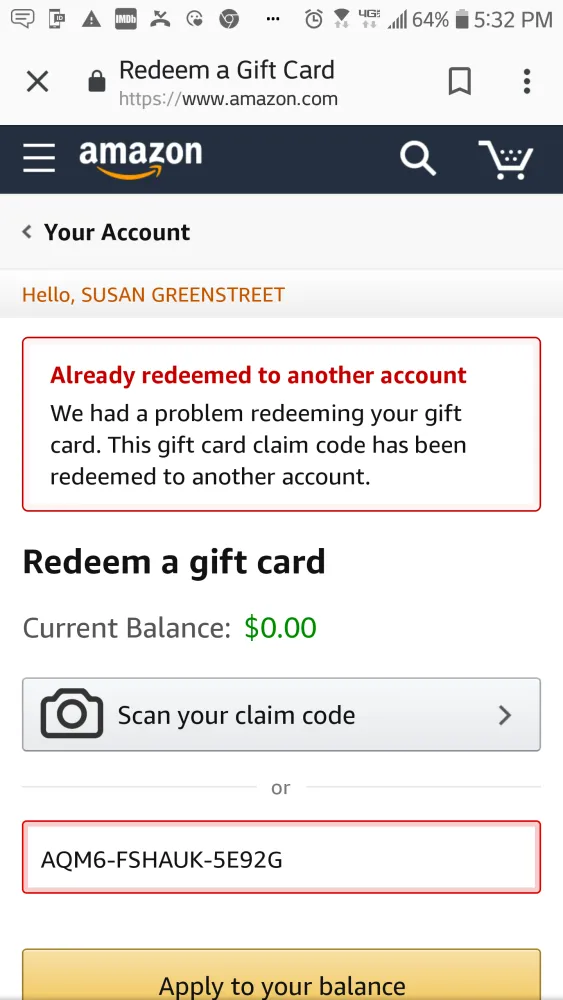Tap the arrow on Scan claim code
This screenshot has height=1000, width=563.
505,715
